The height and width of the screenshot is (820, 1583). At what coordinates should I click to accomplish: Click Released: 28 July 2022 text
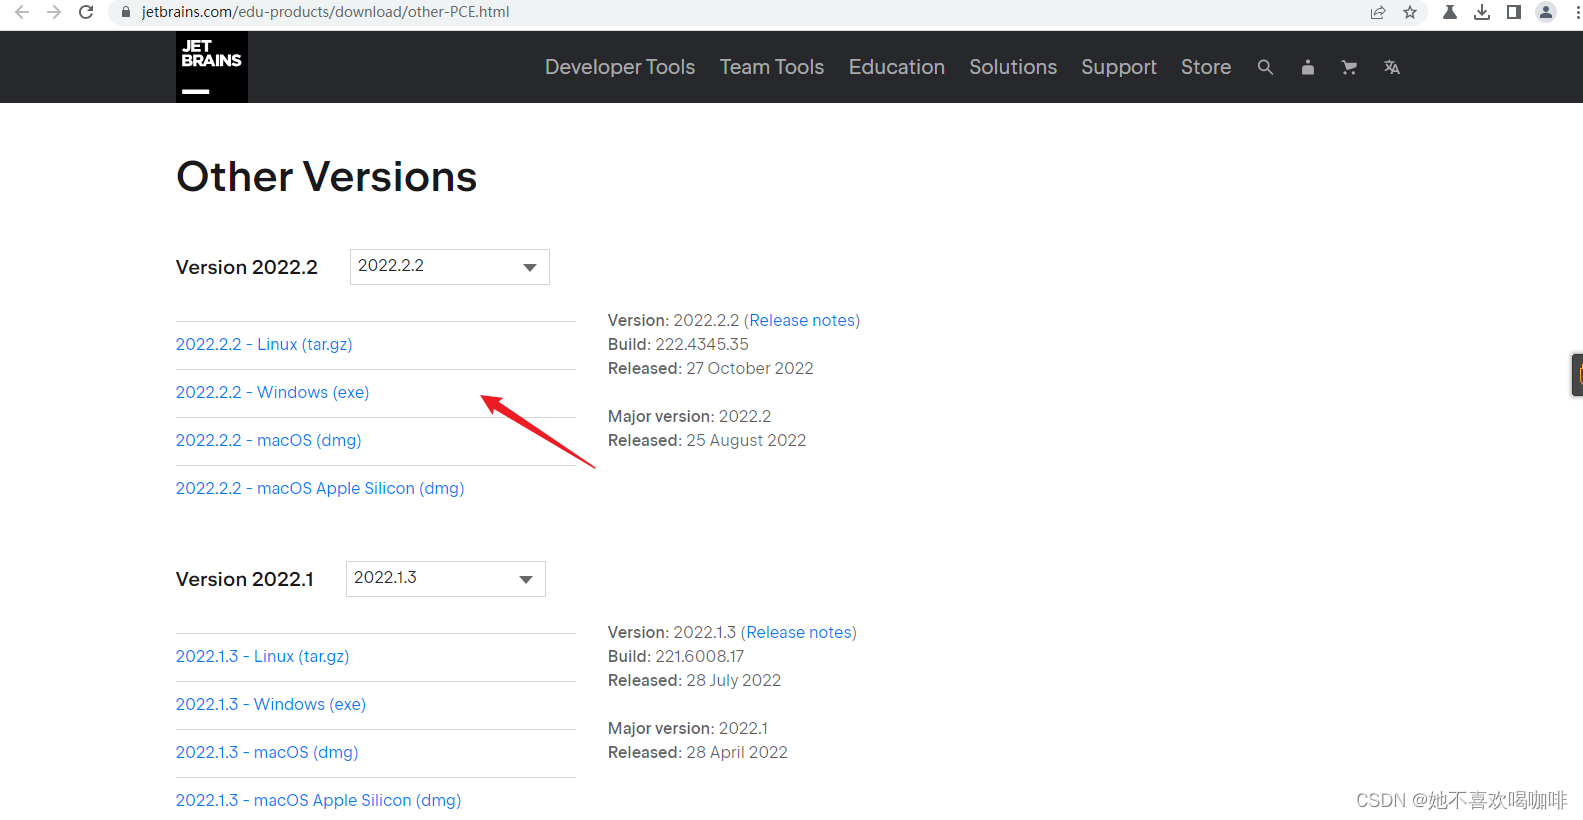[x=695, y=680]
